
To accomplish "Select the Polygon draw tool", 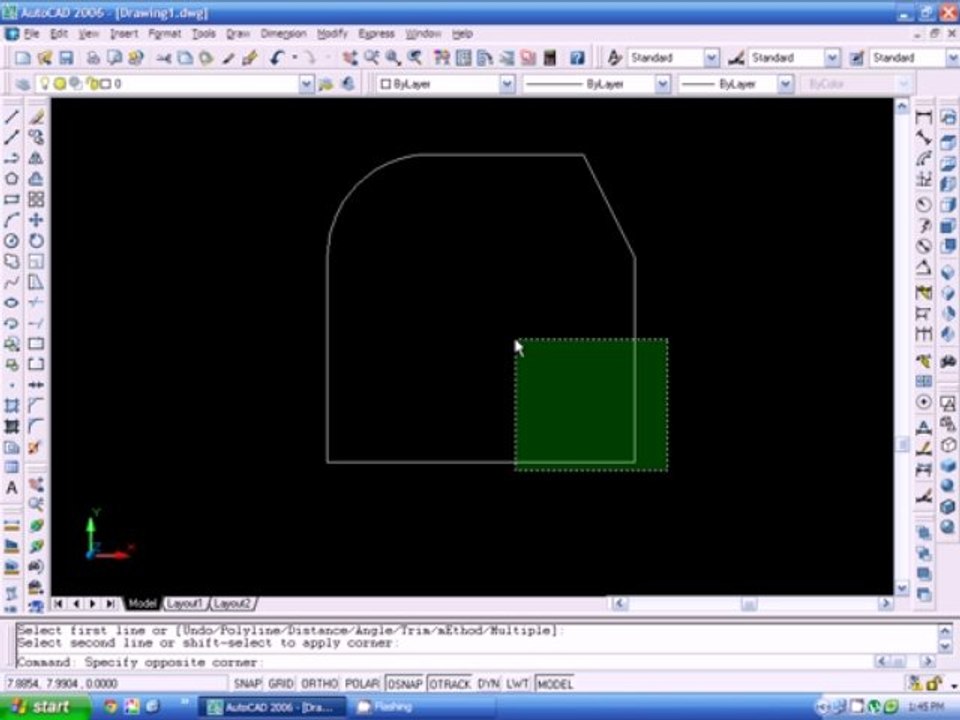I will [x=12, y=179].
